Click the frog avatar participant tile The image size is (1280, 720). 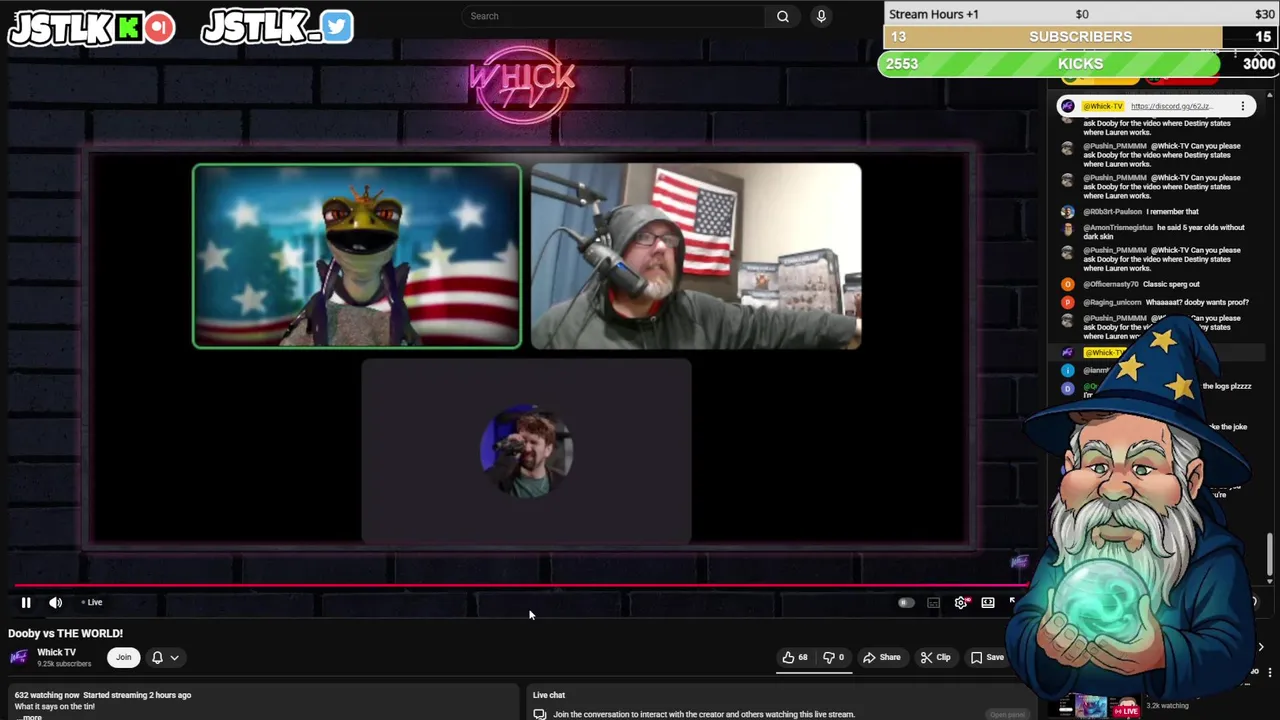point(357,256)
